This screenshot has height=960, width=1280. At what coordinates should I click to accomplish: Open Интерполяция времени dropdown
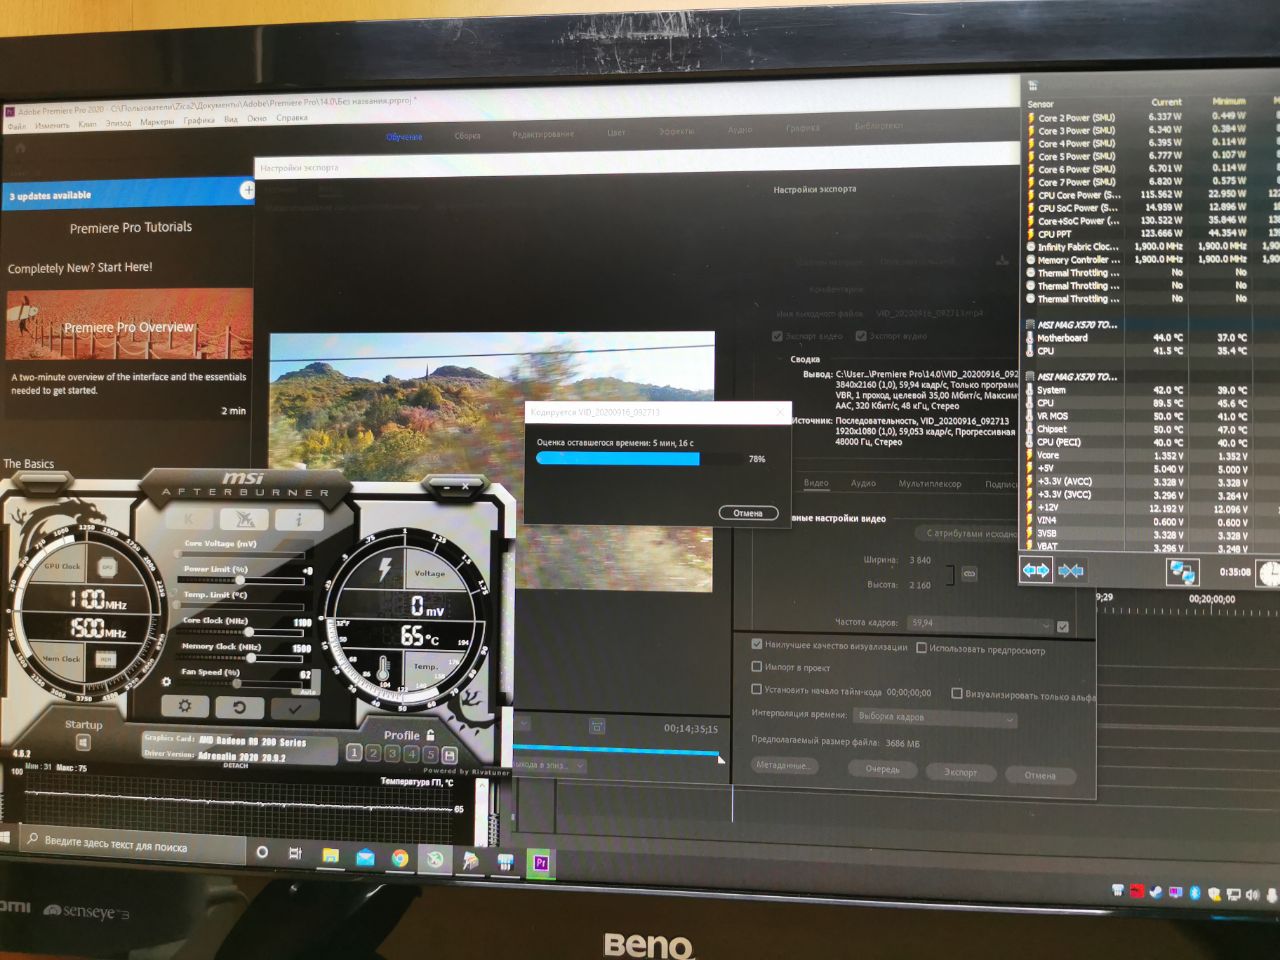coord(935,717)
